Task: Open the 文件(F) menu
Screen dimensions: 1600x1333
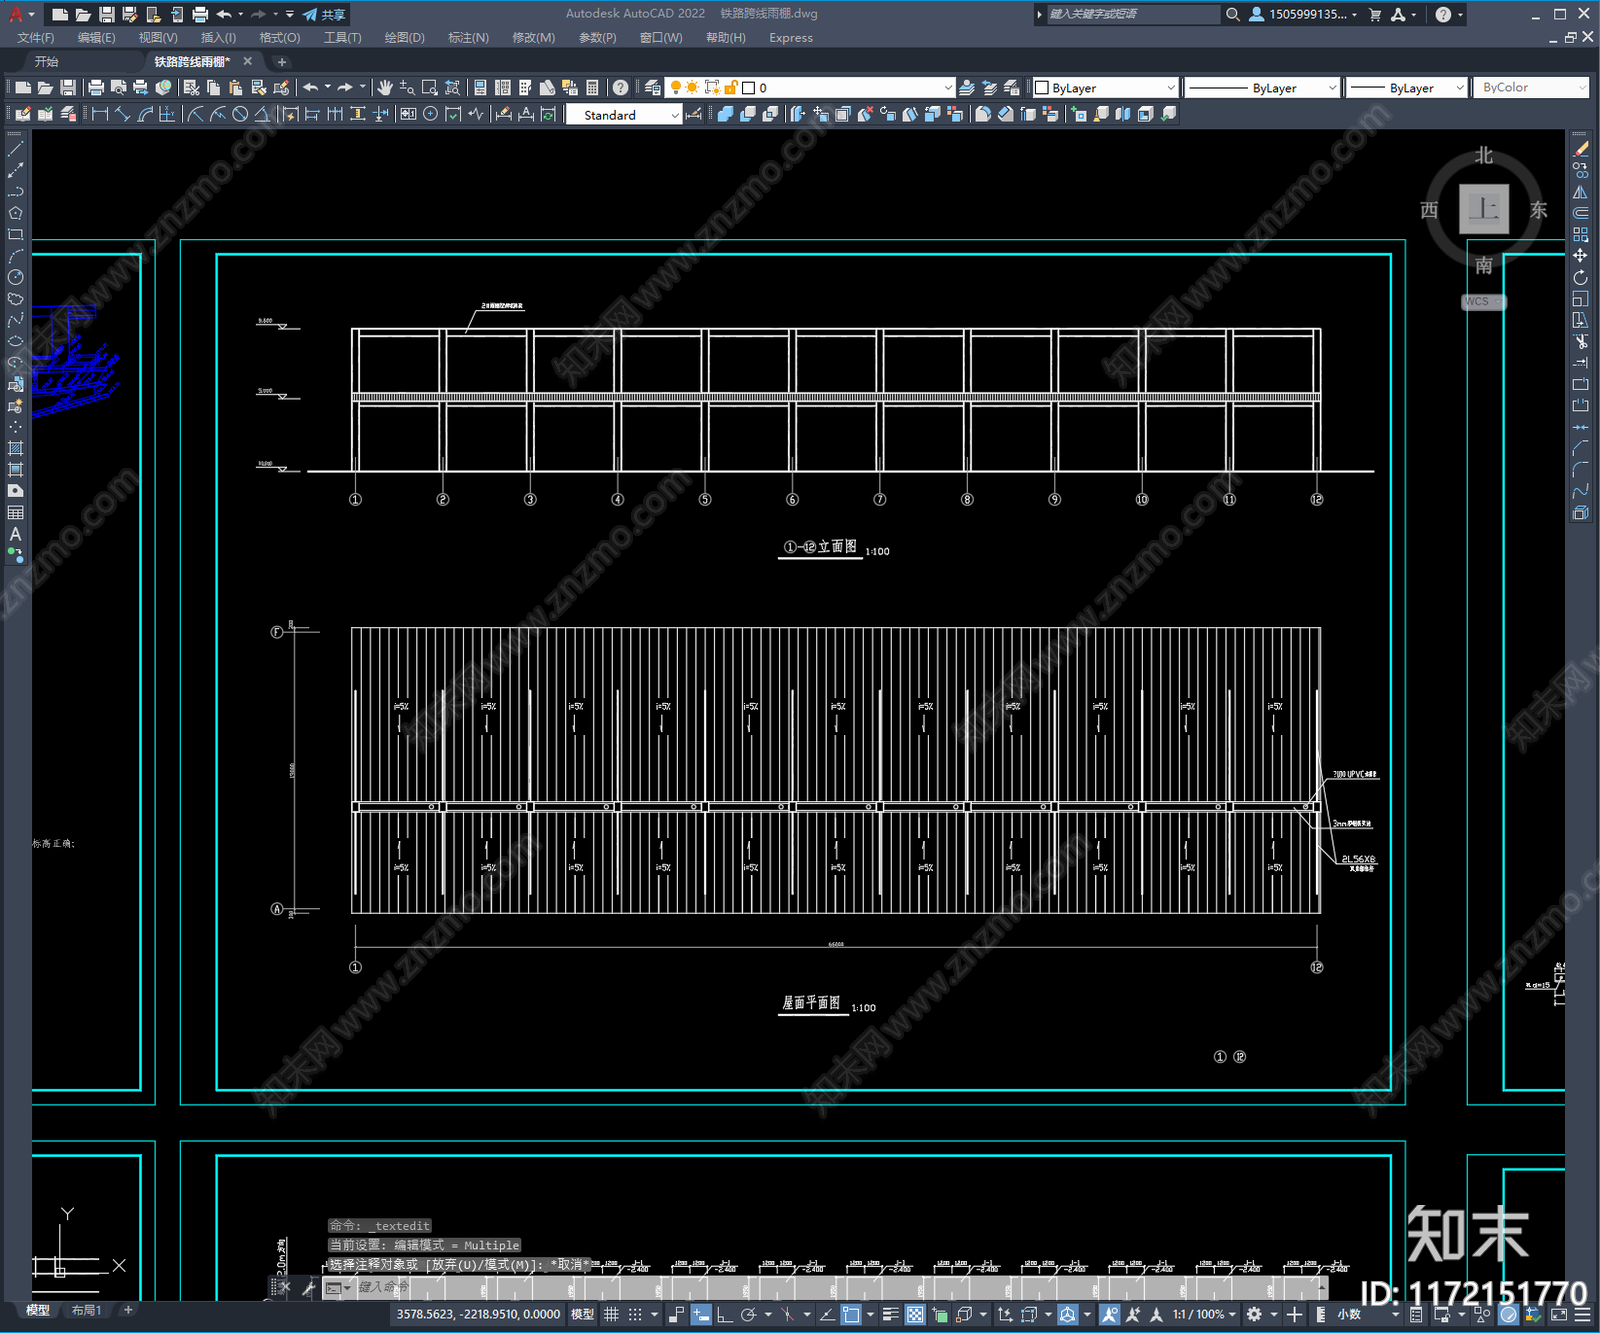Action: [x=36, y=38]
